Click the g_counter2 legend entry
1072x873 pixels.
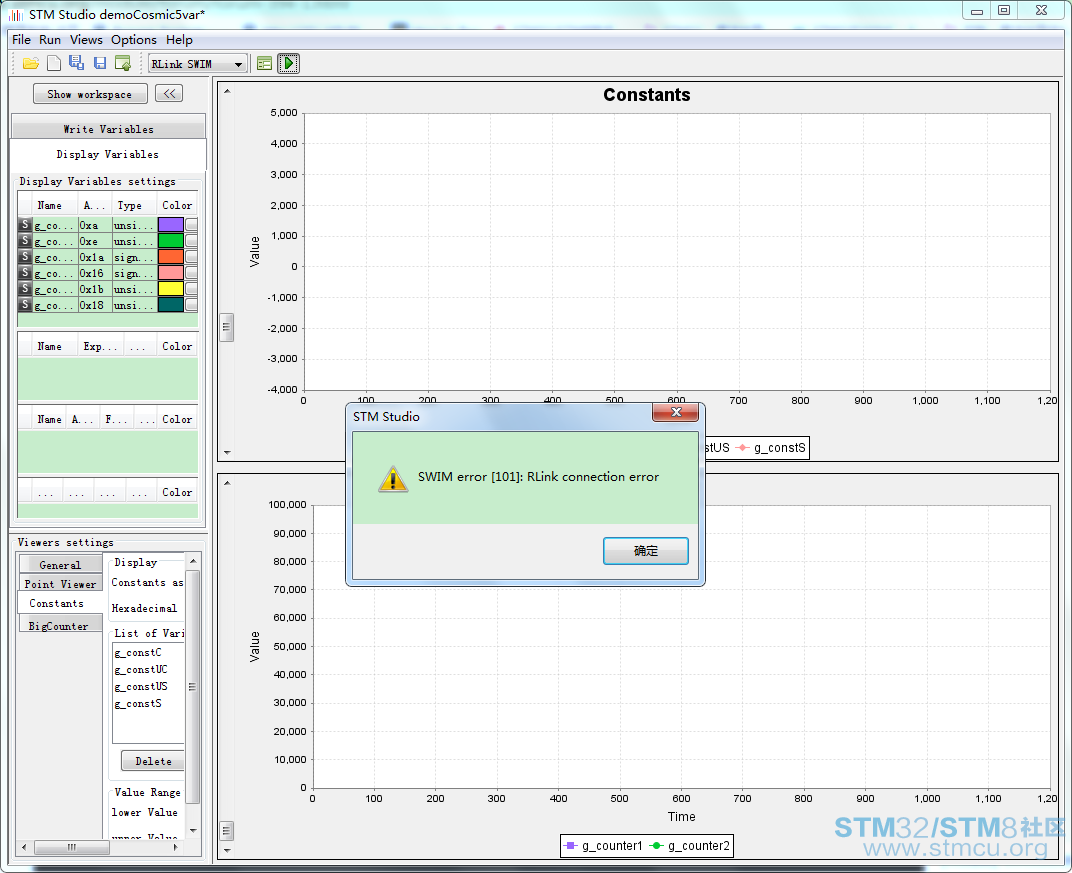pos(690,846)
